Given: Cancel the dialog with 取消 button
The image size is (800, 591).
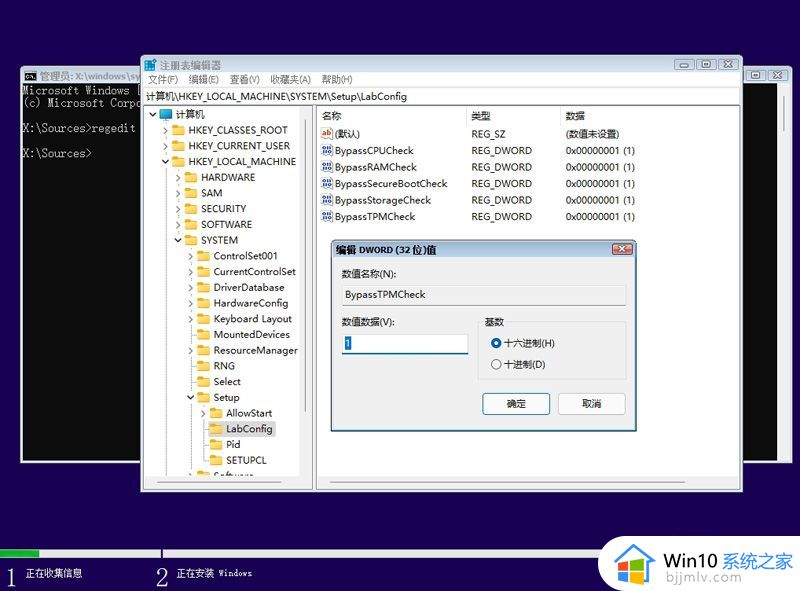Looking at the screenshot, I should (591, 404).
